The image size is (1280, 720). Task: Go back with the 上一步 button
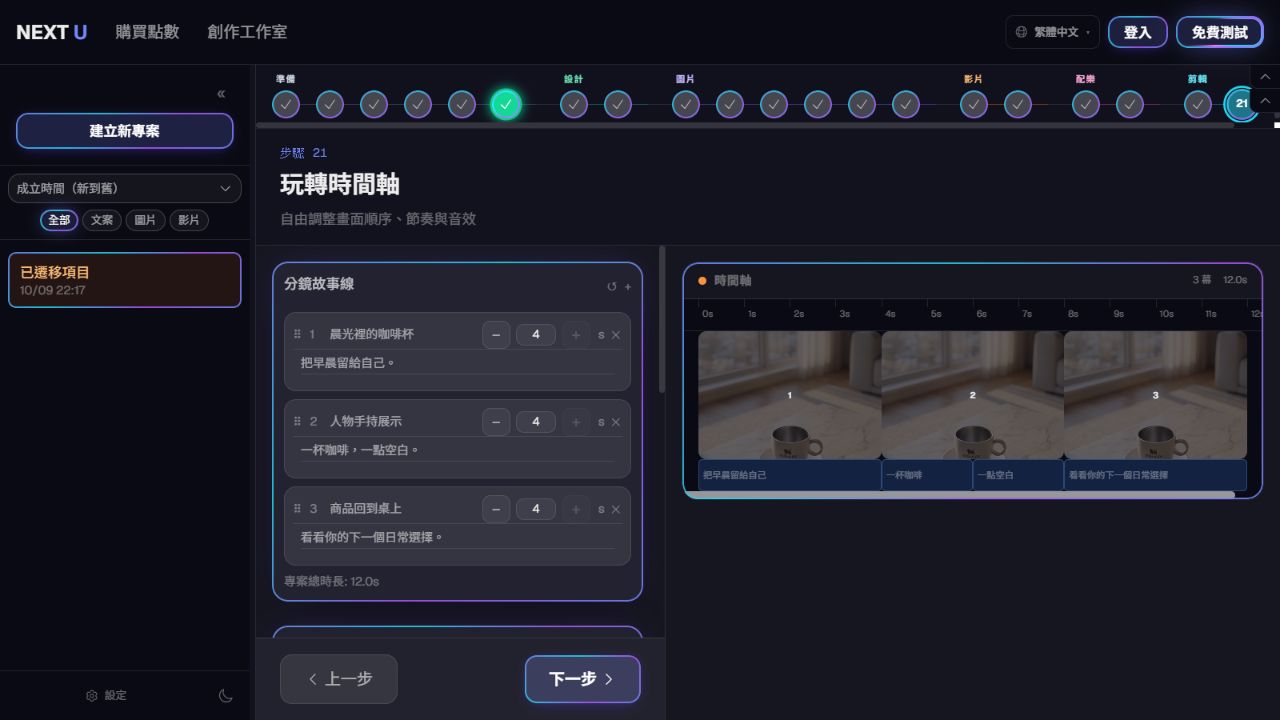[339, 679]
